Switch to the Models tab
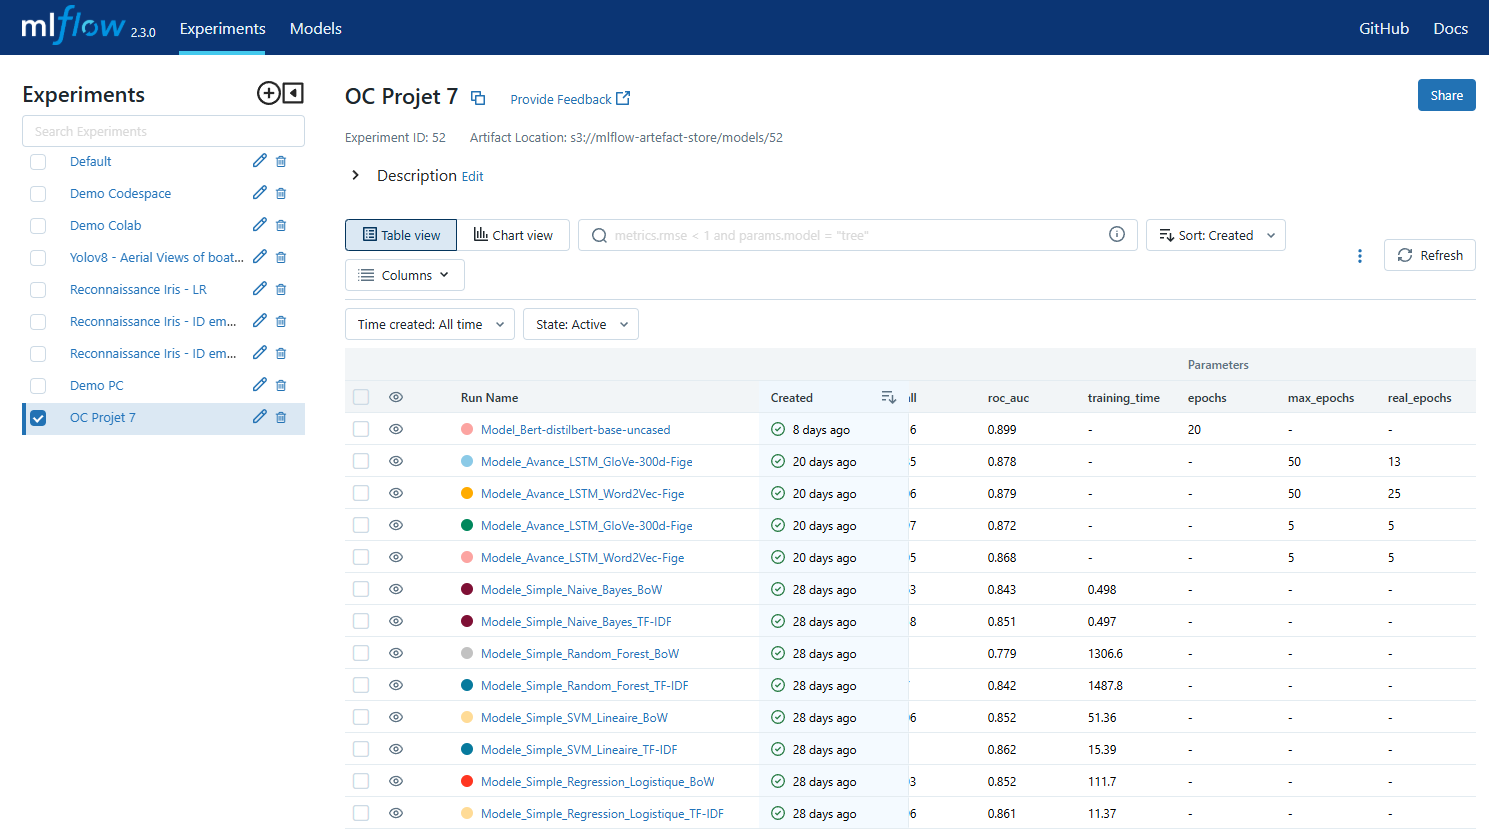This screenshot has width=1489, height=840. click(x=316, y=28)
